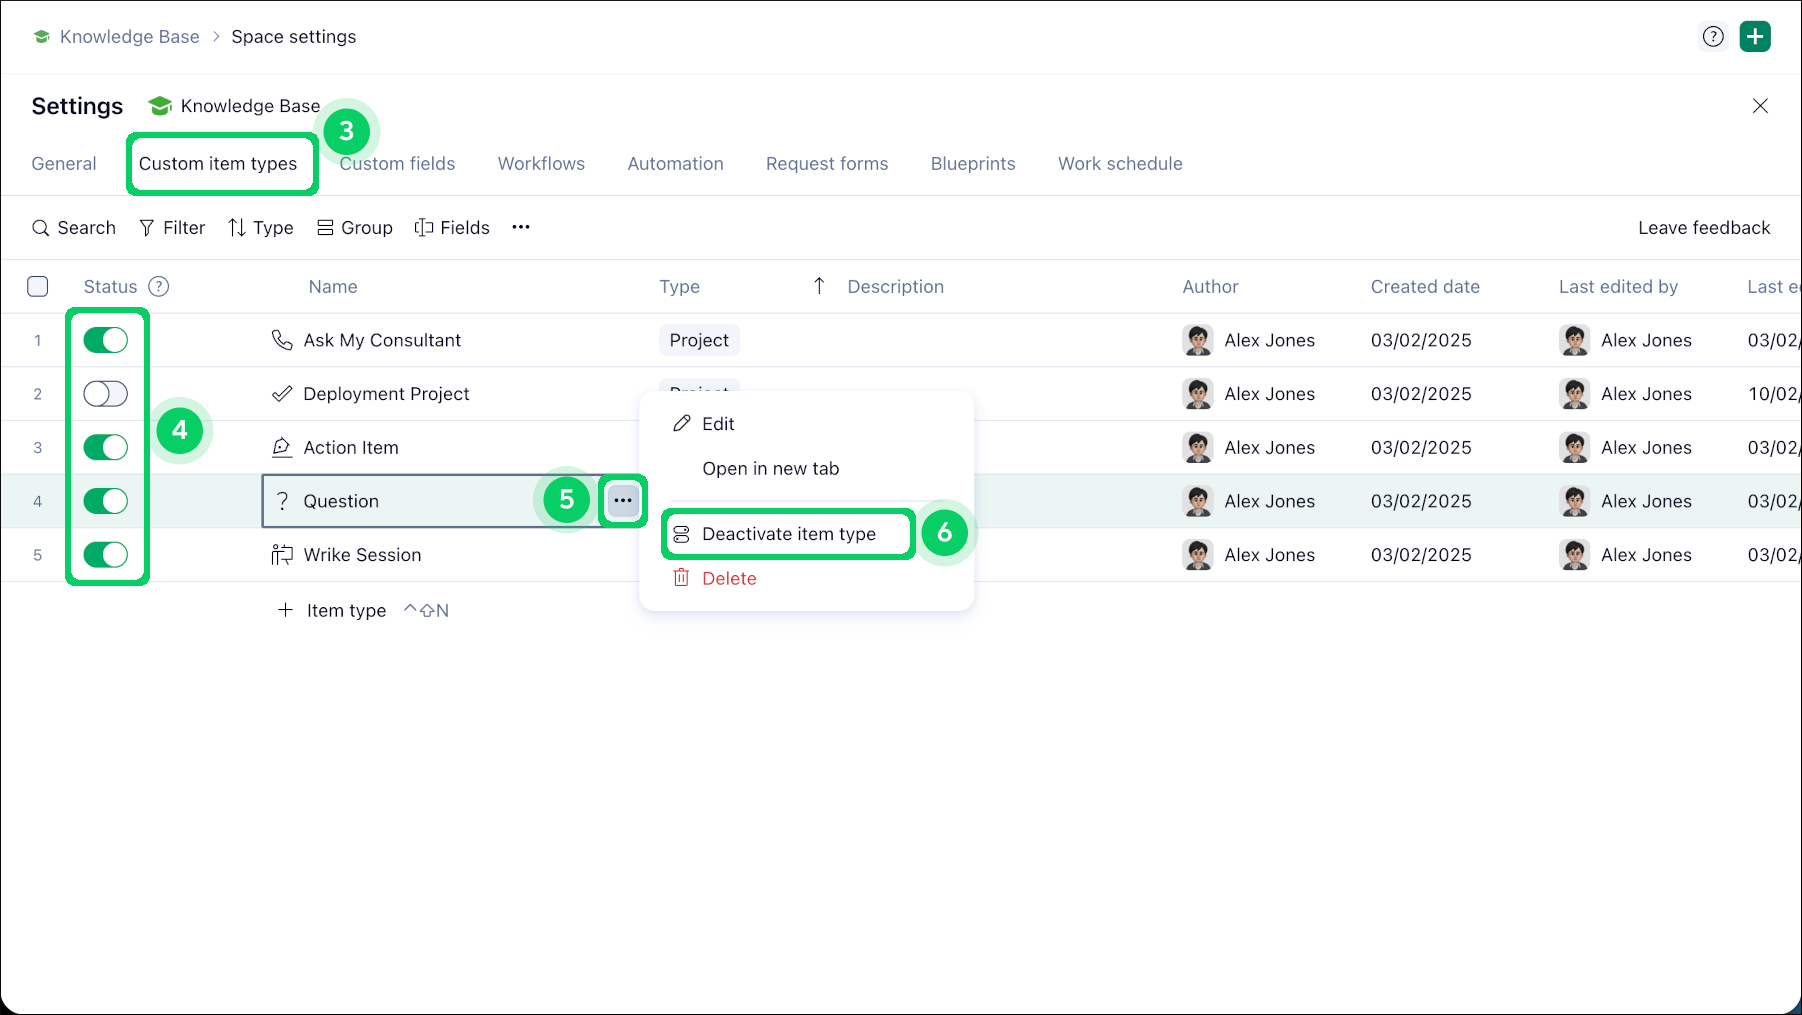Select Deactivate item type from menu

pos(788,534)
